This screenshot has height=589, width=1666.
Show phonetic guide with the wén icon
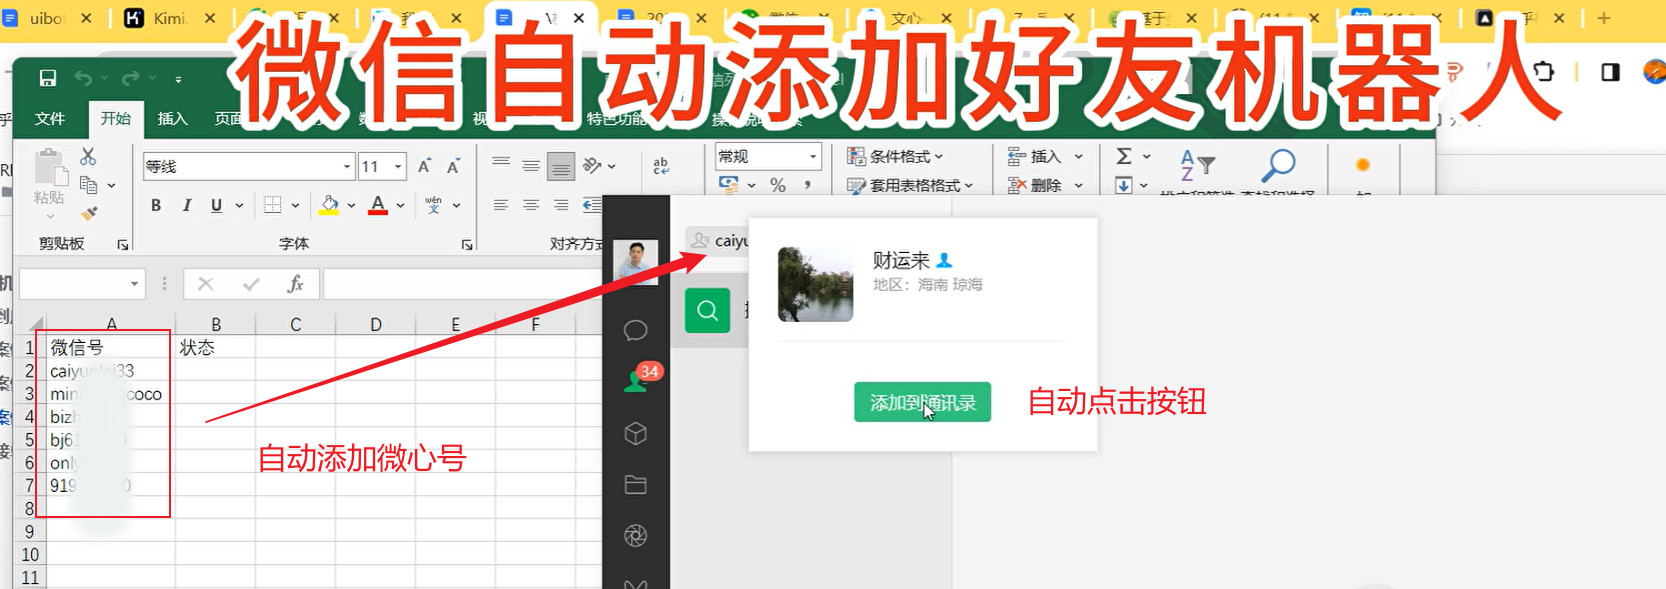(433, 205)
